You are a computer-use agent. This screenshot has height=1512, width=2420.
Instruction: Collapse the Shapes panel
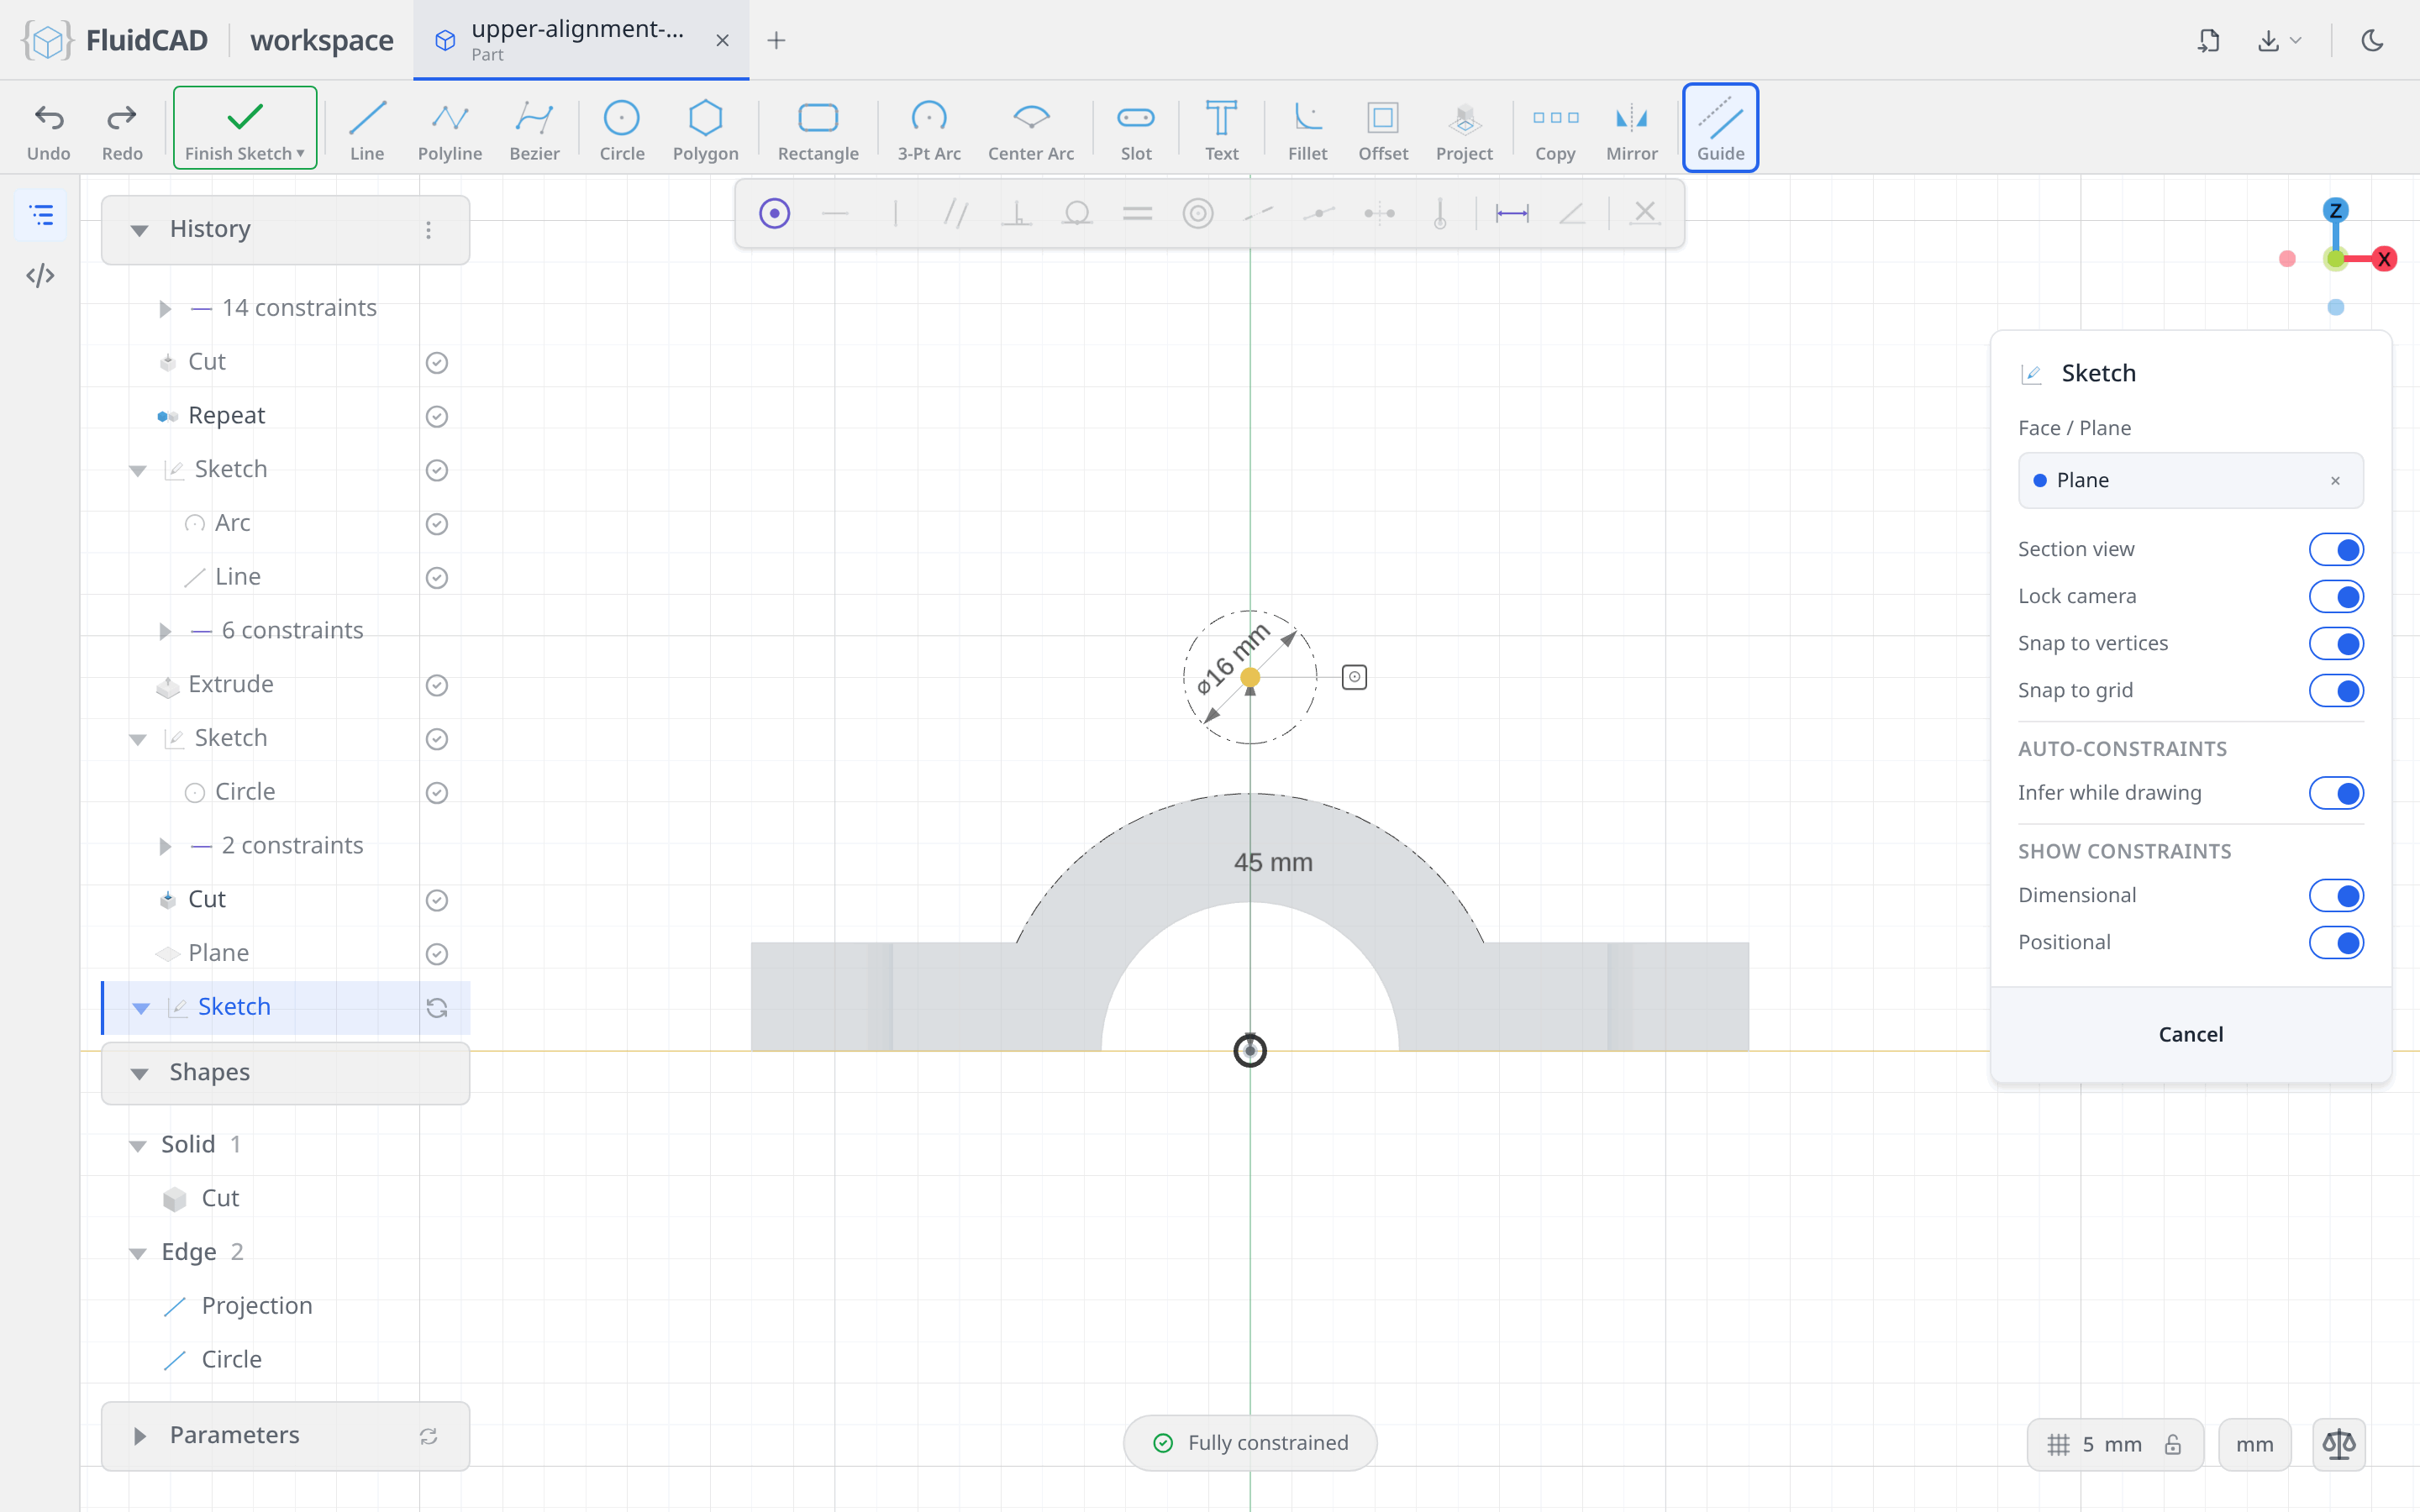pos(139,1073)
